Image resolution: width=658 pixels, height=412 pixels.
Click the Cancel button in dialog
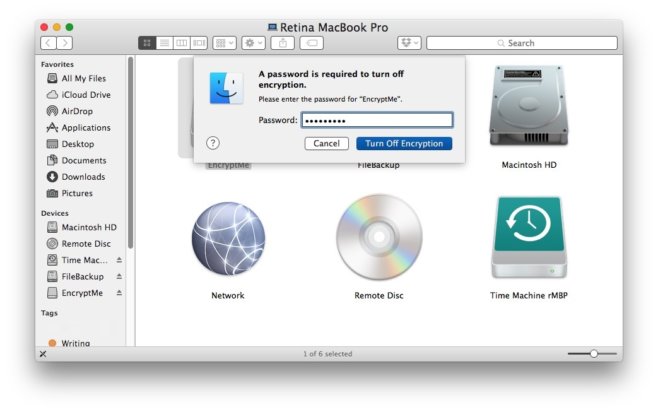click(326, 143)
